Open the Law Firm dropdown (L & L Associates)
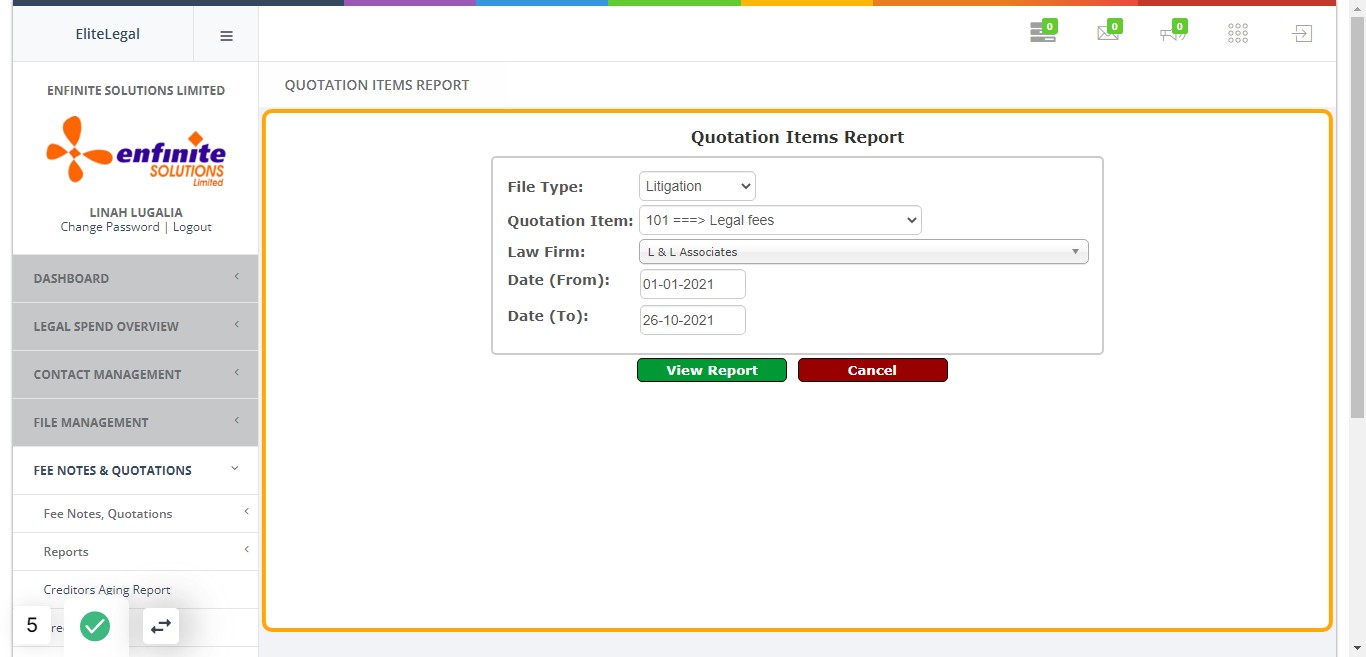The height and width of the screenshot is (657, 1366). 864,252
